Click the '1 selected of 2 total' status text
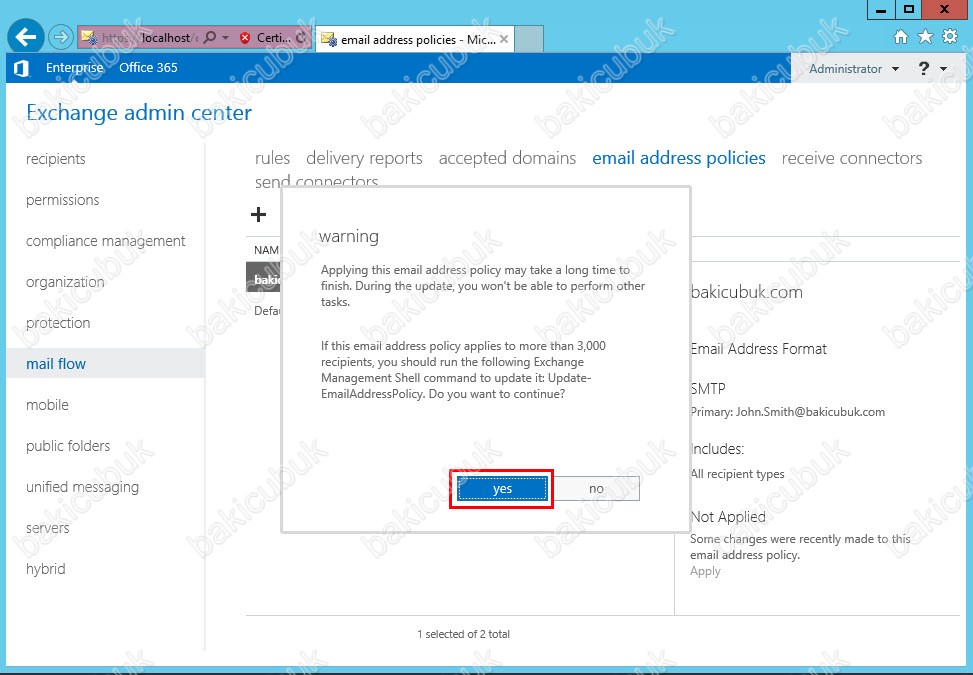Image resolution: width=973 pixels, height=675 pixels. [x=464, y=634]
